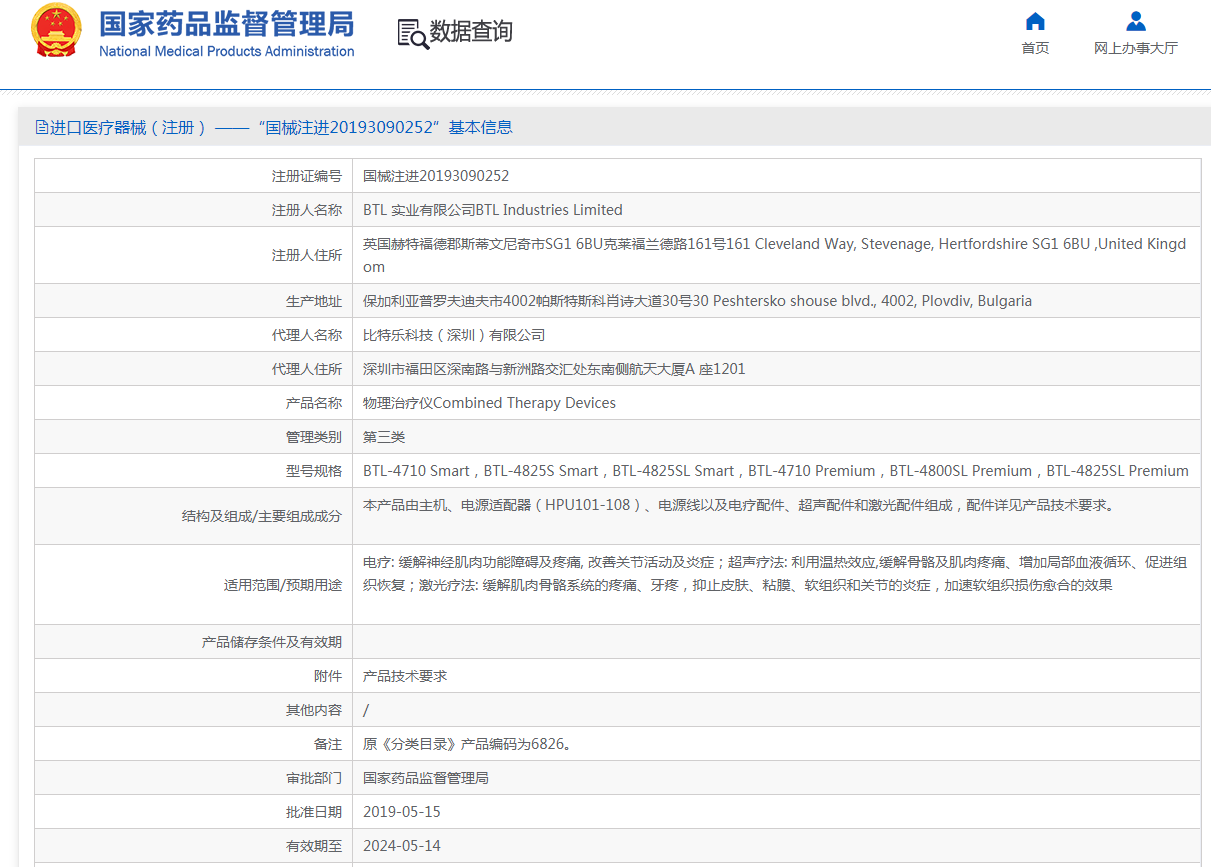Select the 第三类 management category value
Image resolution: width=1211 pixels, height=867 pixels.
[384, 437]
